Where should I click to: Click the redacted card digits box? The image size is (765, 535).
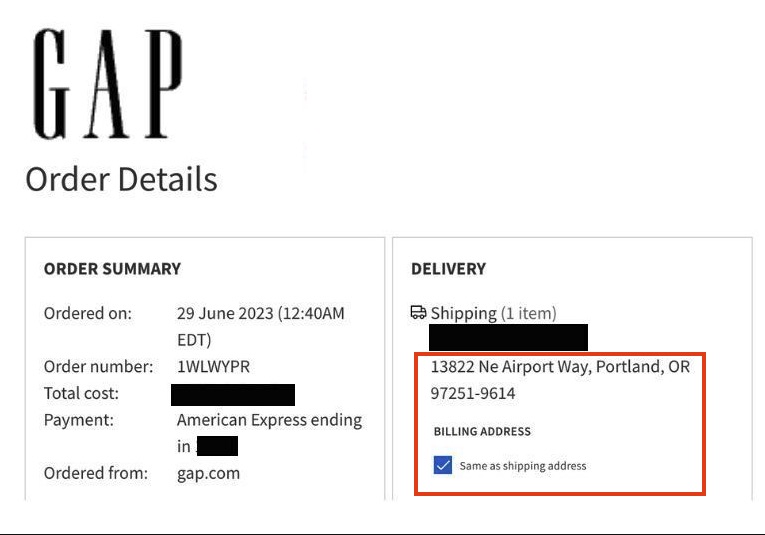217,446
